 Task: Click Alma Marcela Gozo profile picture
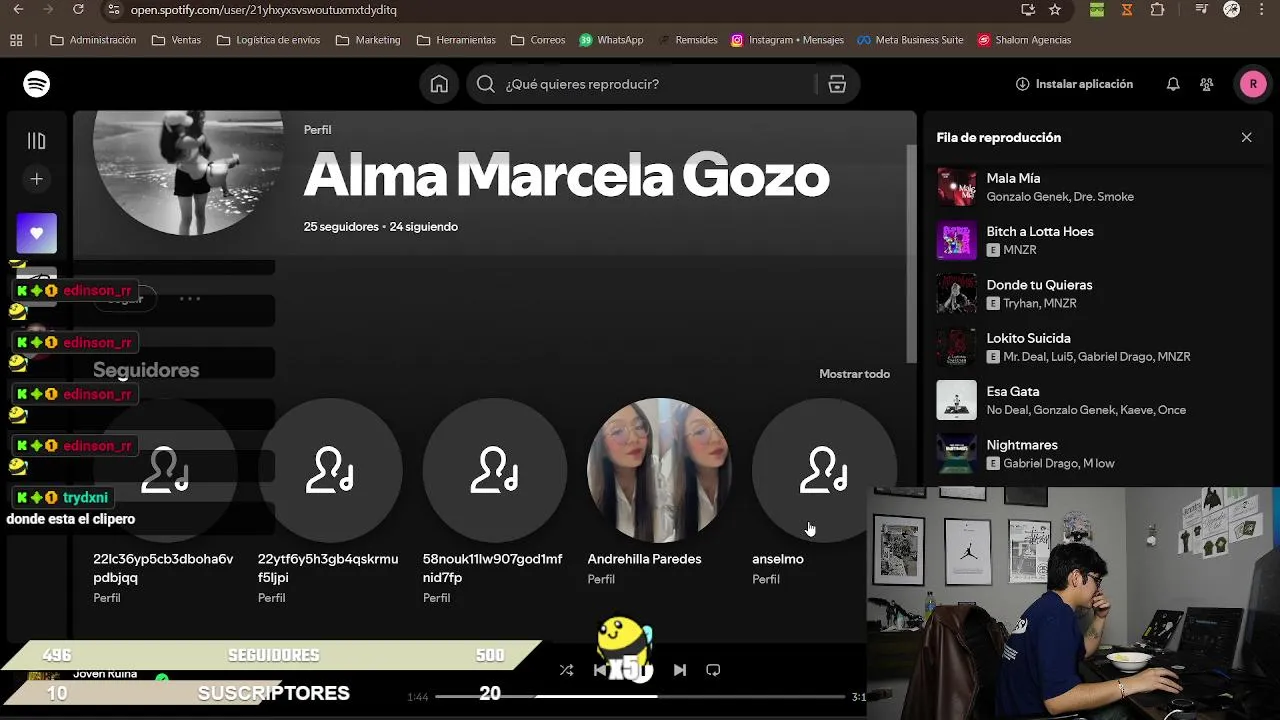click(188, 172)
